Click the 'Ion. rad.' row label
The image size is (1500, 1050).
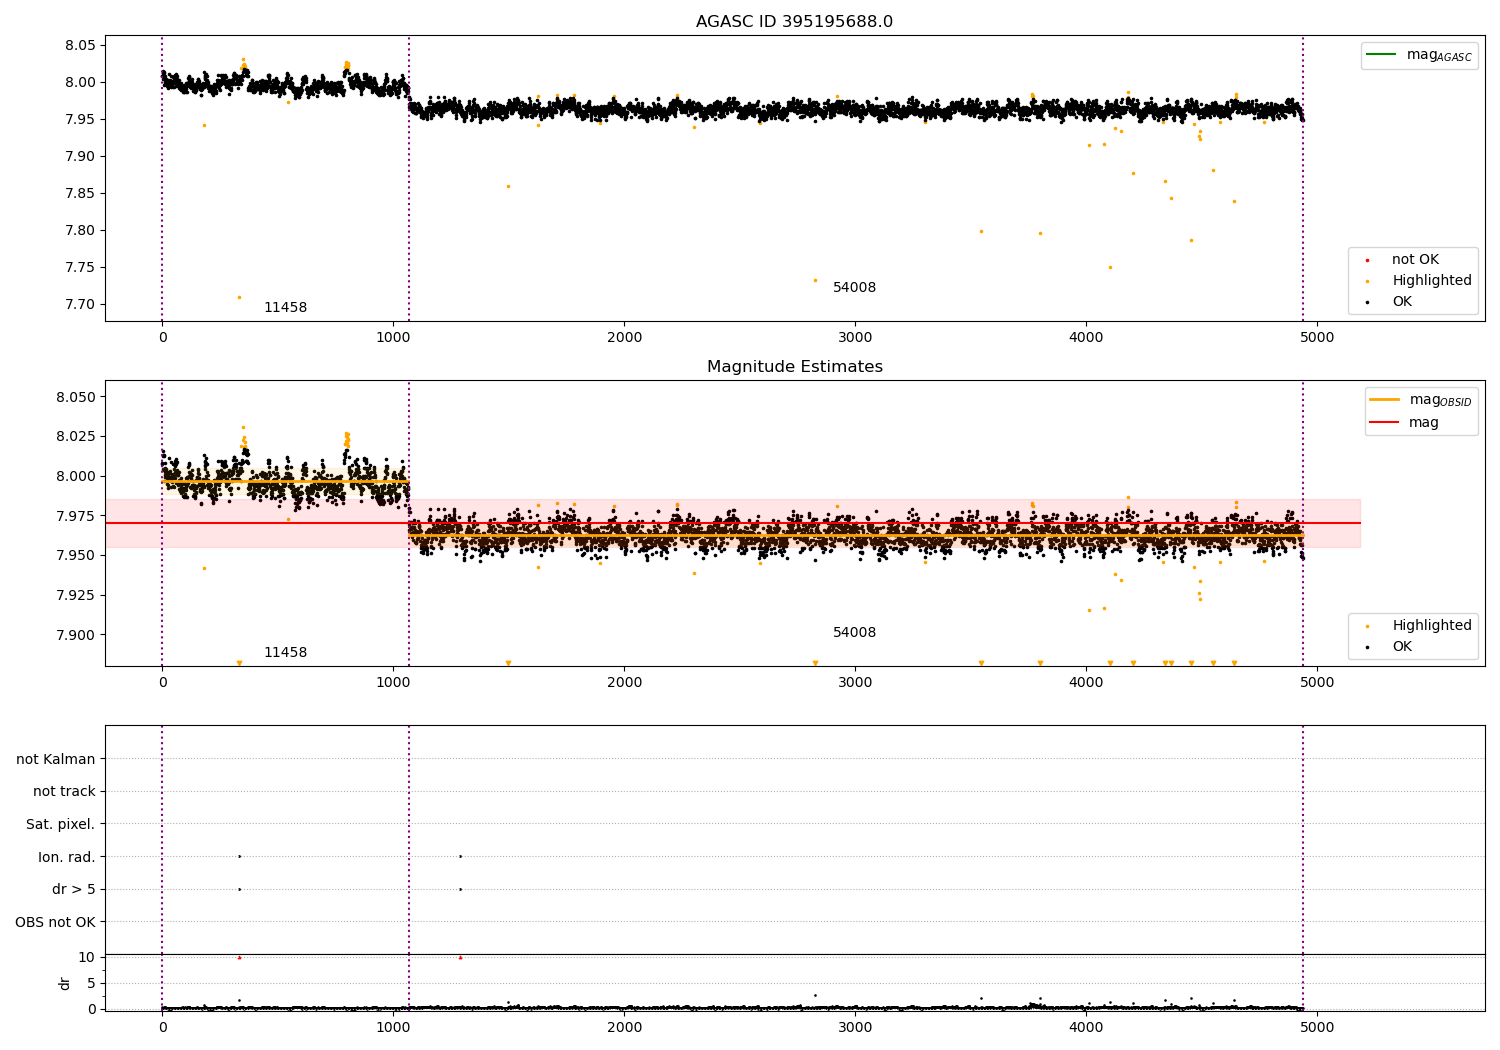pyautogui.click(x=67, y=857)
